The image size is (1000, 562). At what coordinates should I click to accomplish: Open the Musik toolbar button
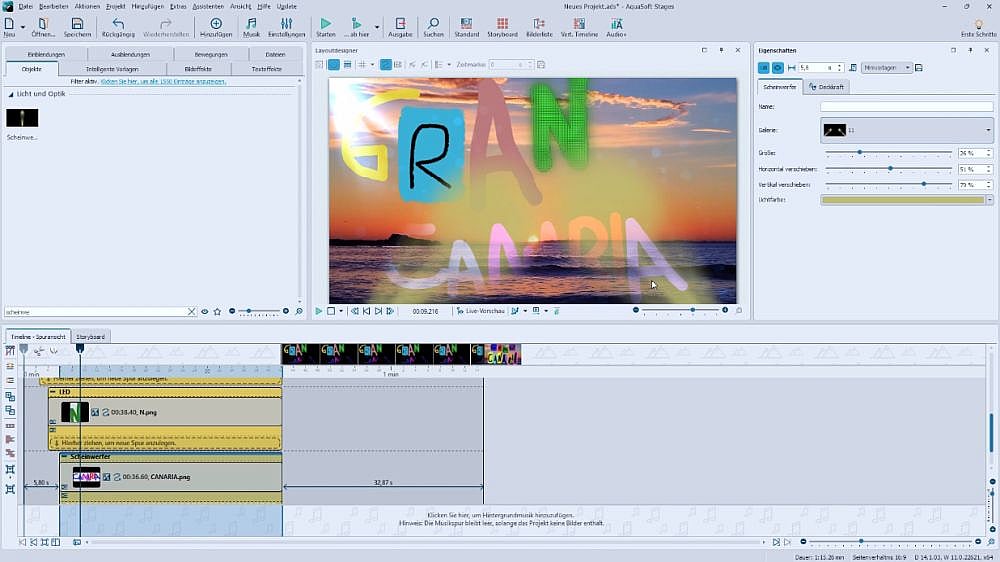point(251,24)
